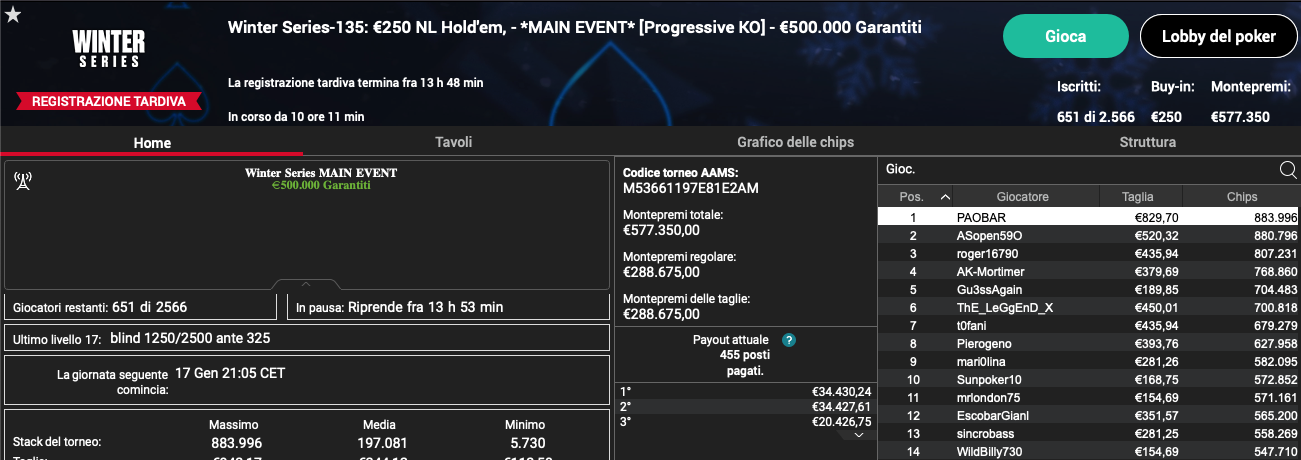Image resolution: width=1301 pixels, height=460 pixels.
Task: Expand the payout list chevron
Action: coord(858,435)
